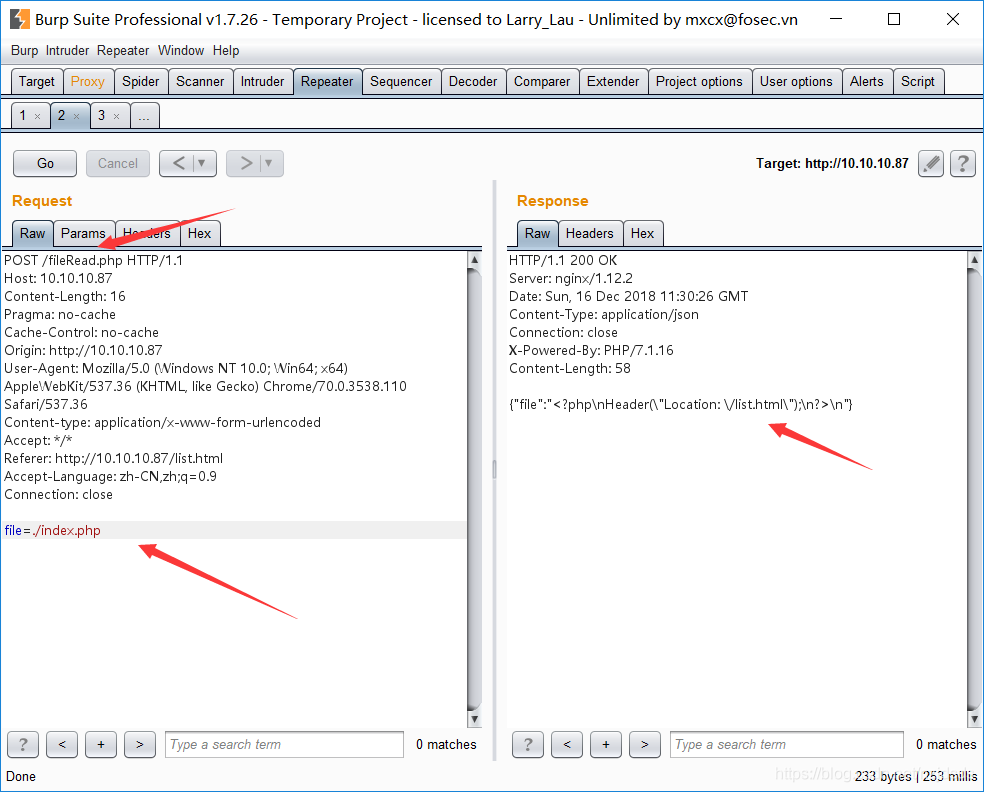984x792 pixels.
Task: Go to next request search match
Action: click(140, 744)
